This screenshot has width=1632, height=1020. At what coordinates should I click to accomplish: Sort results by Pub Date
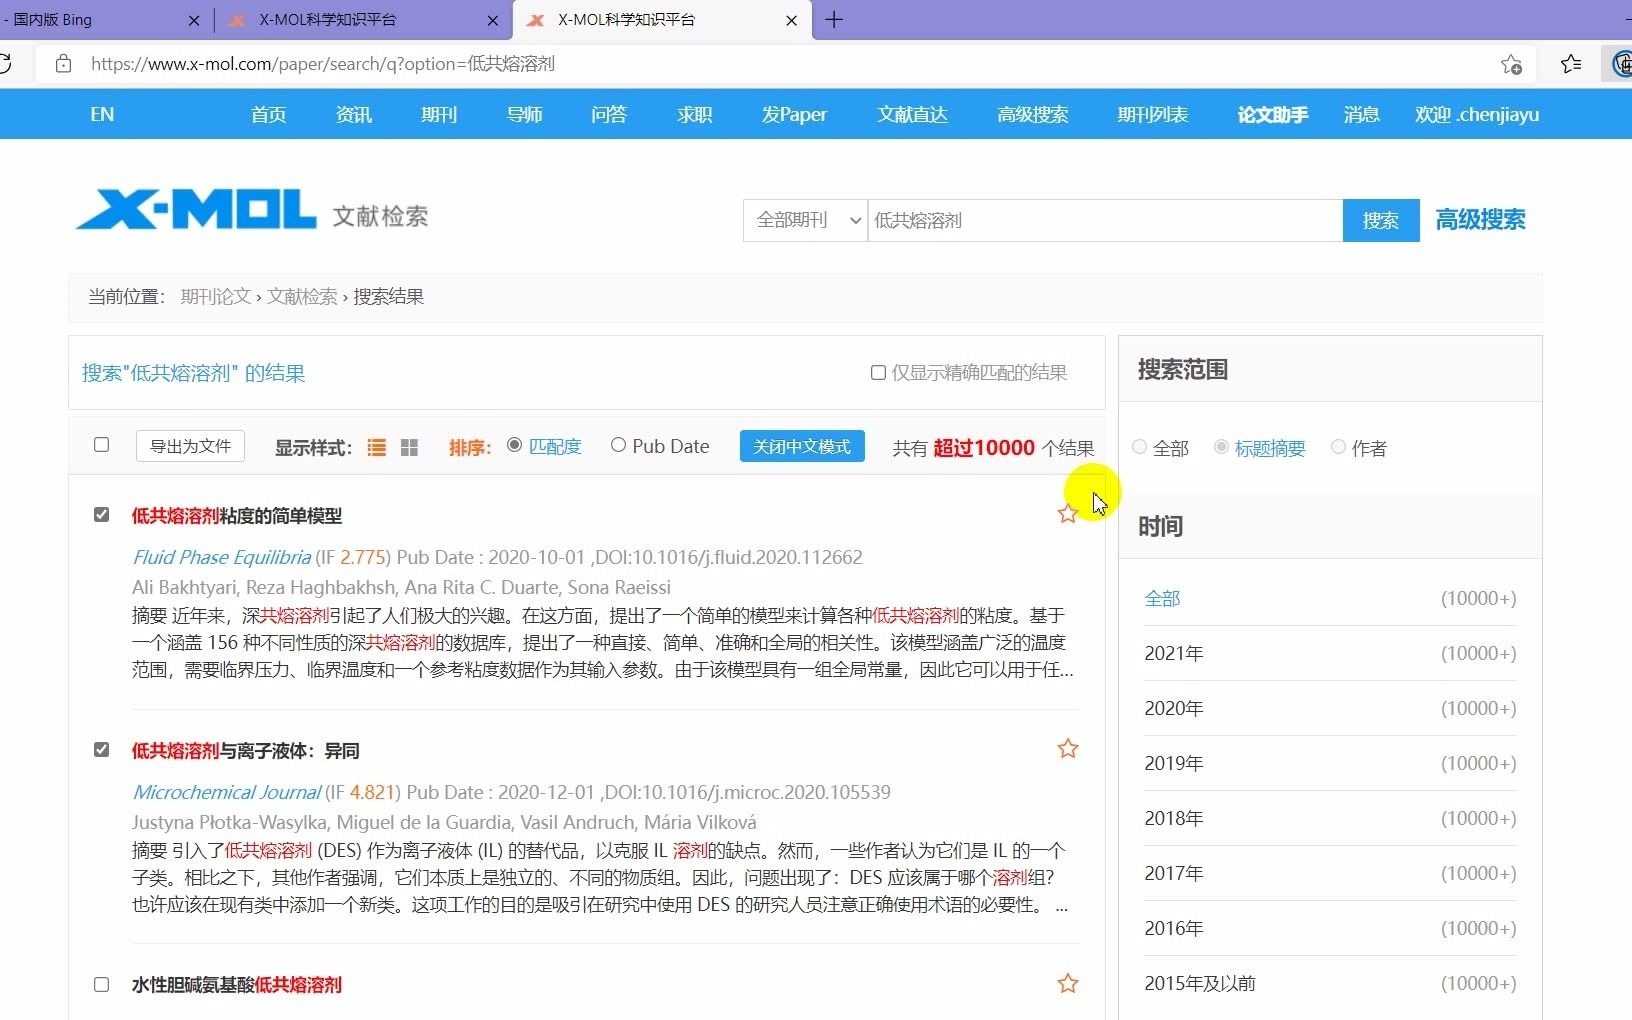tap(618, 445)
